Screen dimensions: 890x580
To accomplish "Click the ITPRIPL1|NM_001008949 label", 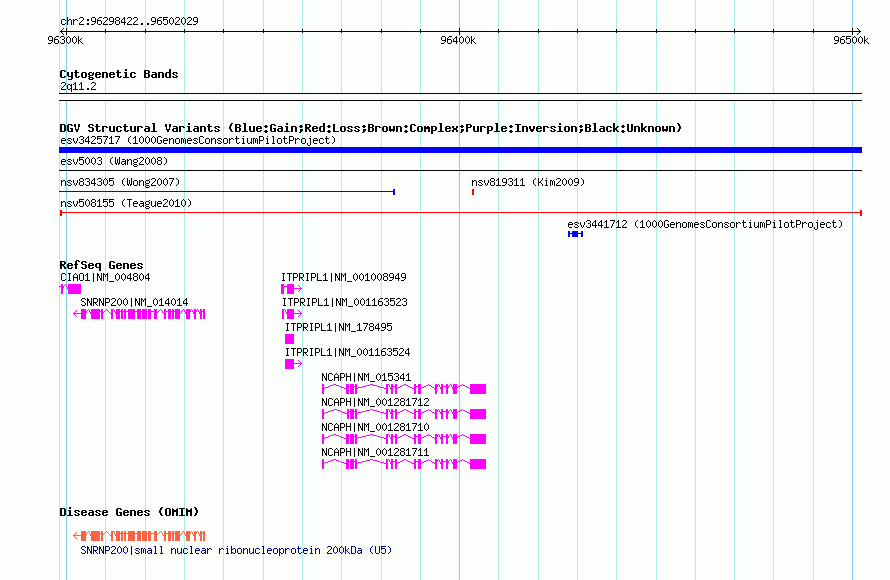I will point(344,278).
